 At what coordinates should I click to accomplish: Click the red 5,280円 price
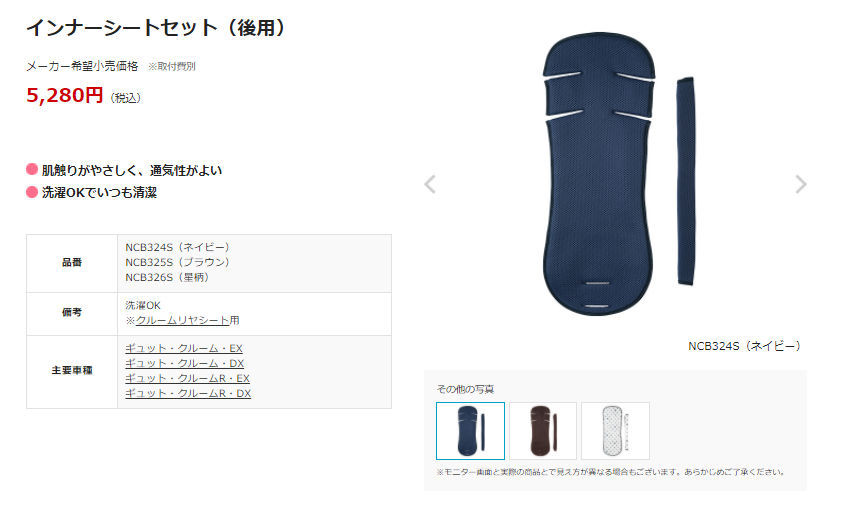point(64,95)
